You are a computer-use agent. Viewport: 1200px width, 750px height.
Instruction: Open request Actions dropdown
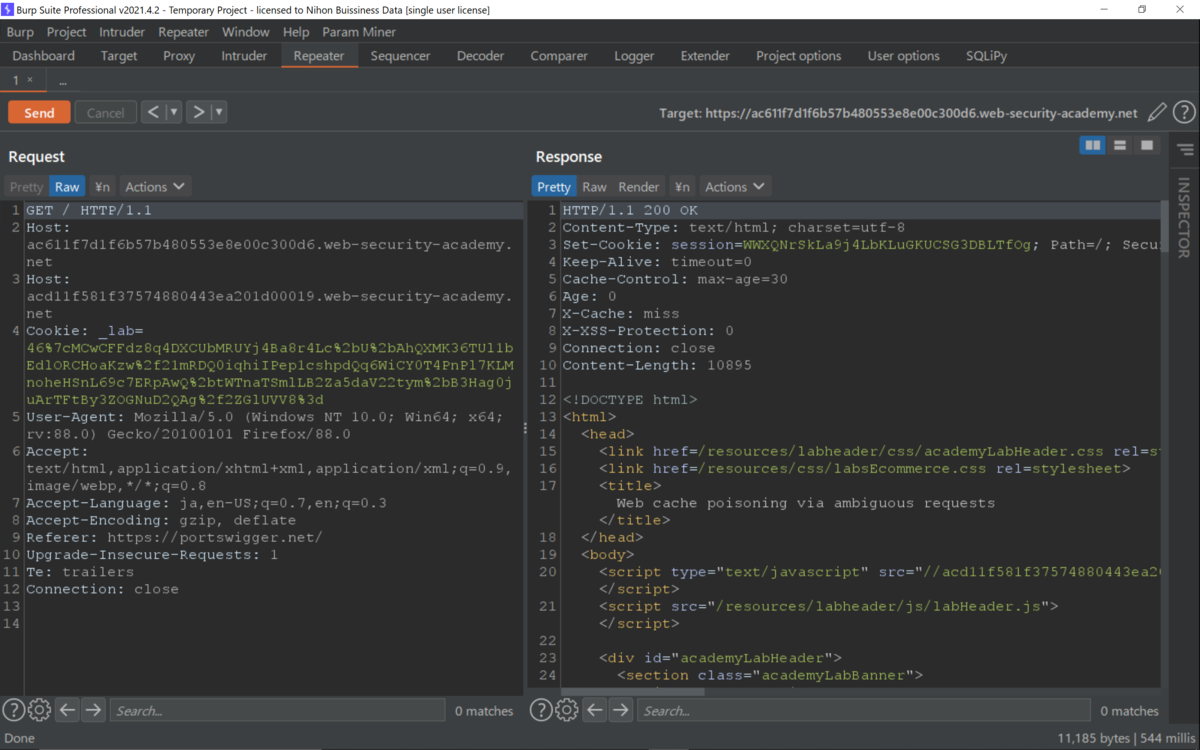click(155, 187)
